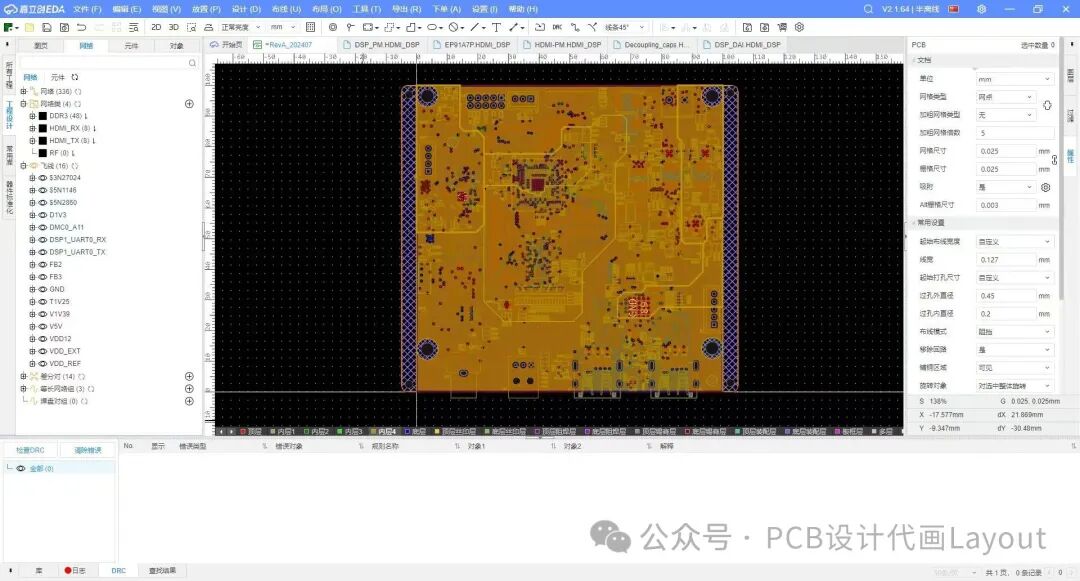The width and height of the screenshot is (1080, 581).
Task: Open the 文件 (F) menu
Action: [87, 9]
